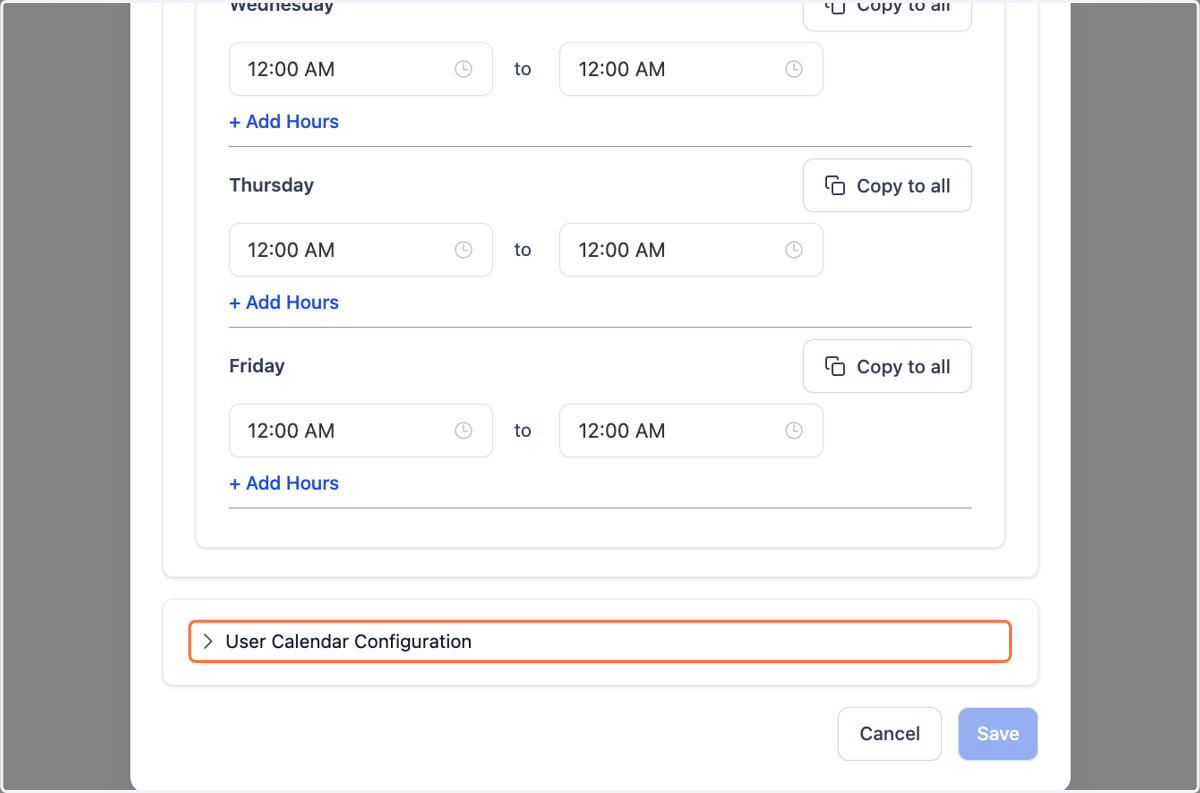
Task: Click clock icon in Friday start time field
Action: [463, 431]
